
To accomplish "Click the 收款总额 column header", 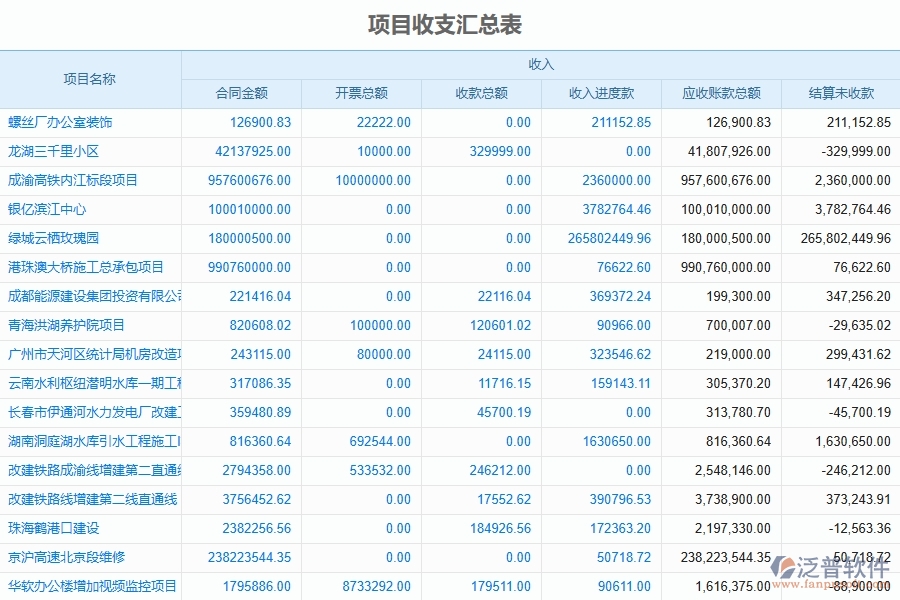I will [x=480, y=93].
